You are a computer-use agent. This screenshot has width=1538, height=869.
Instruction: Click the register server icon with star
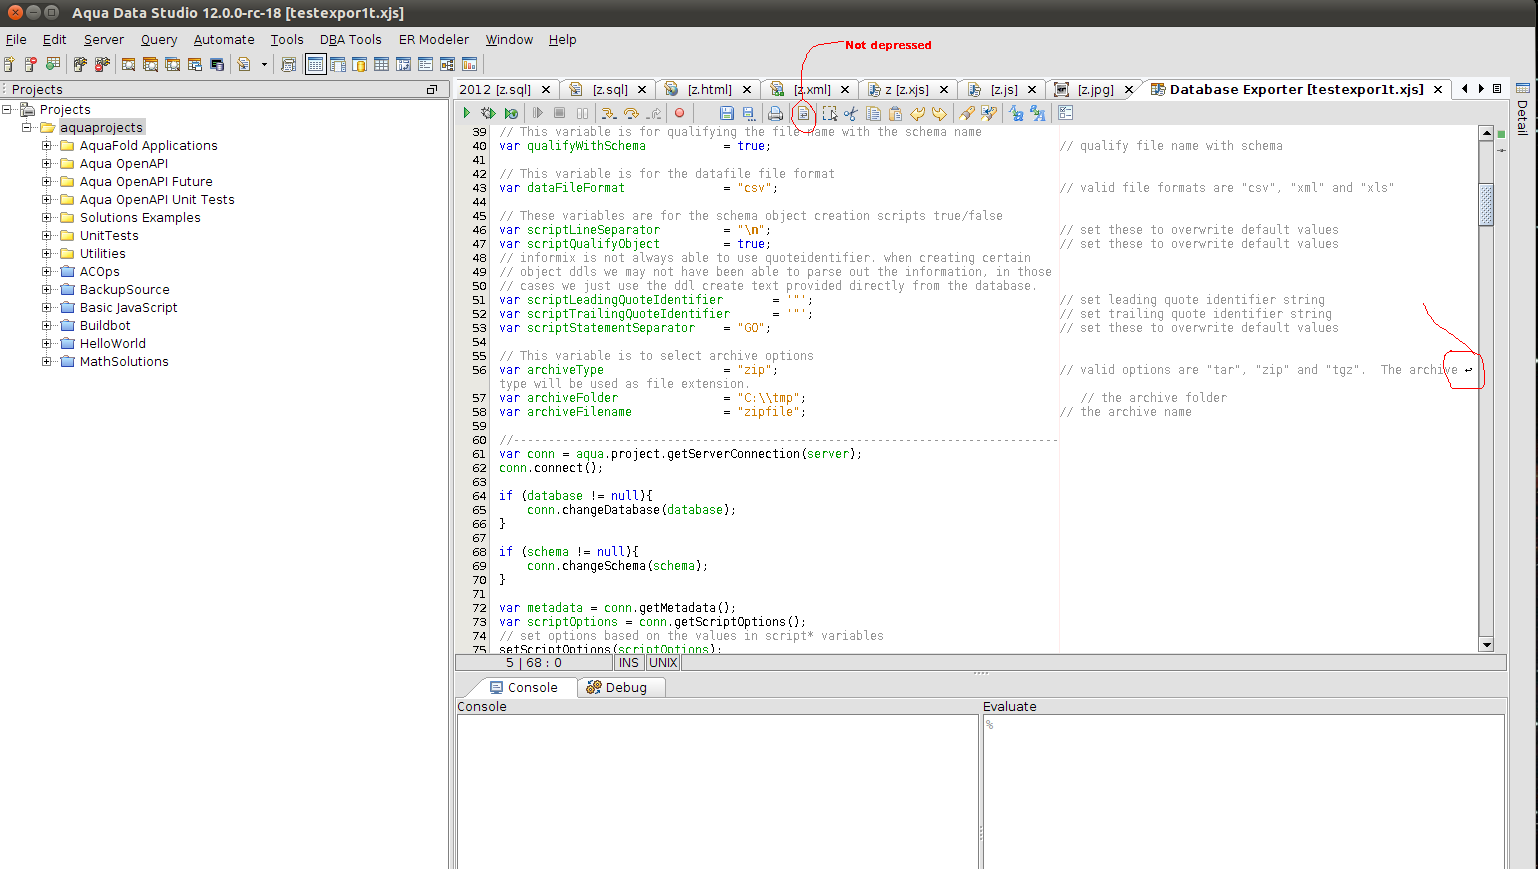click(9, 64)
